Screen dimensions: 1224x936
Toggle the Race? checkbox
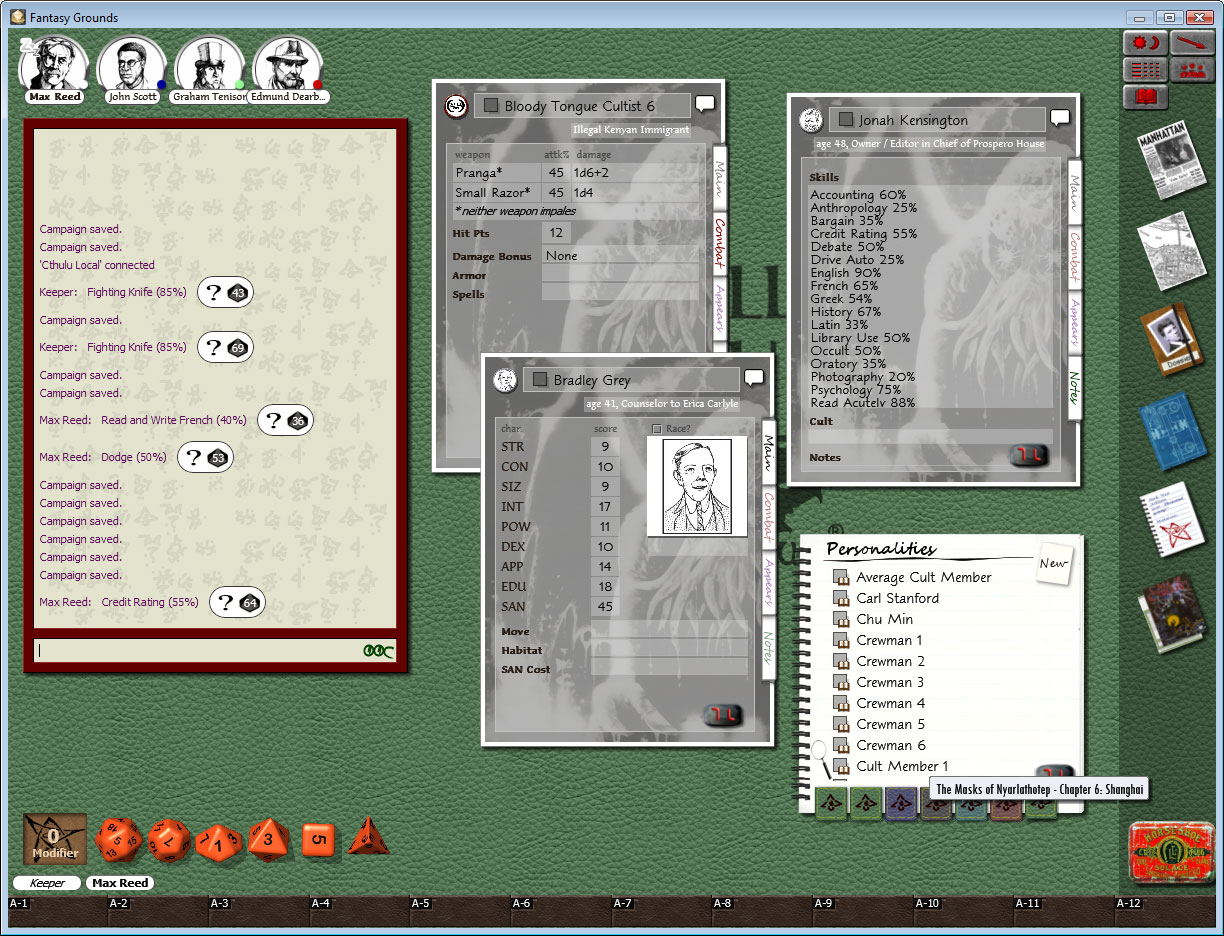[x=657, y=429]
